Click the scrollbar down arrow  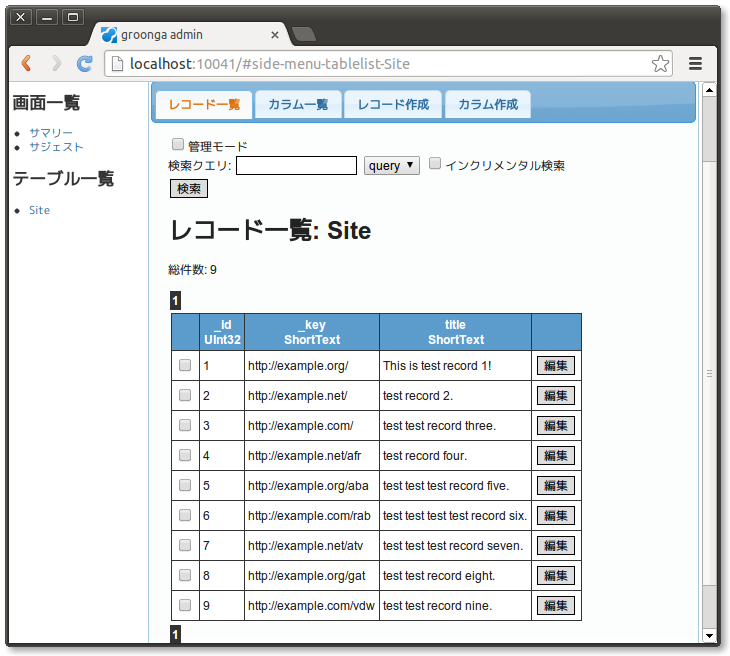coord(710,635)
